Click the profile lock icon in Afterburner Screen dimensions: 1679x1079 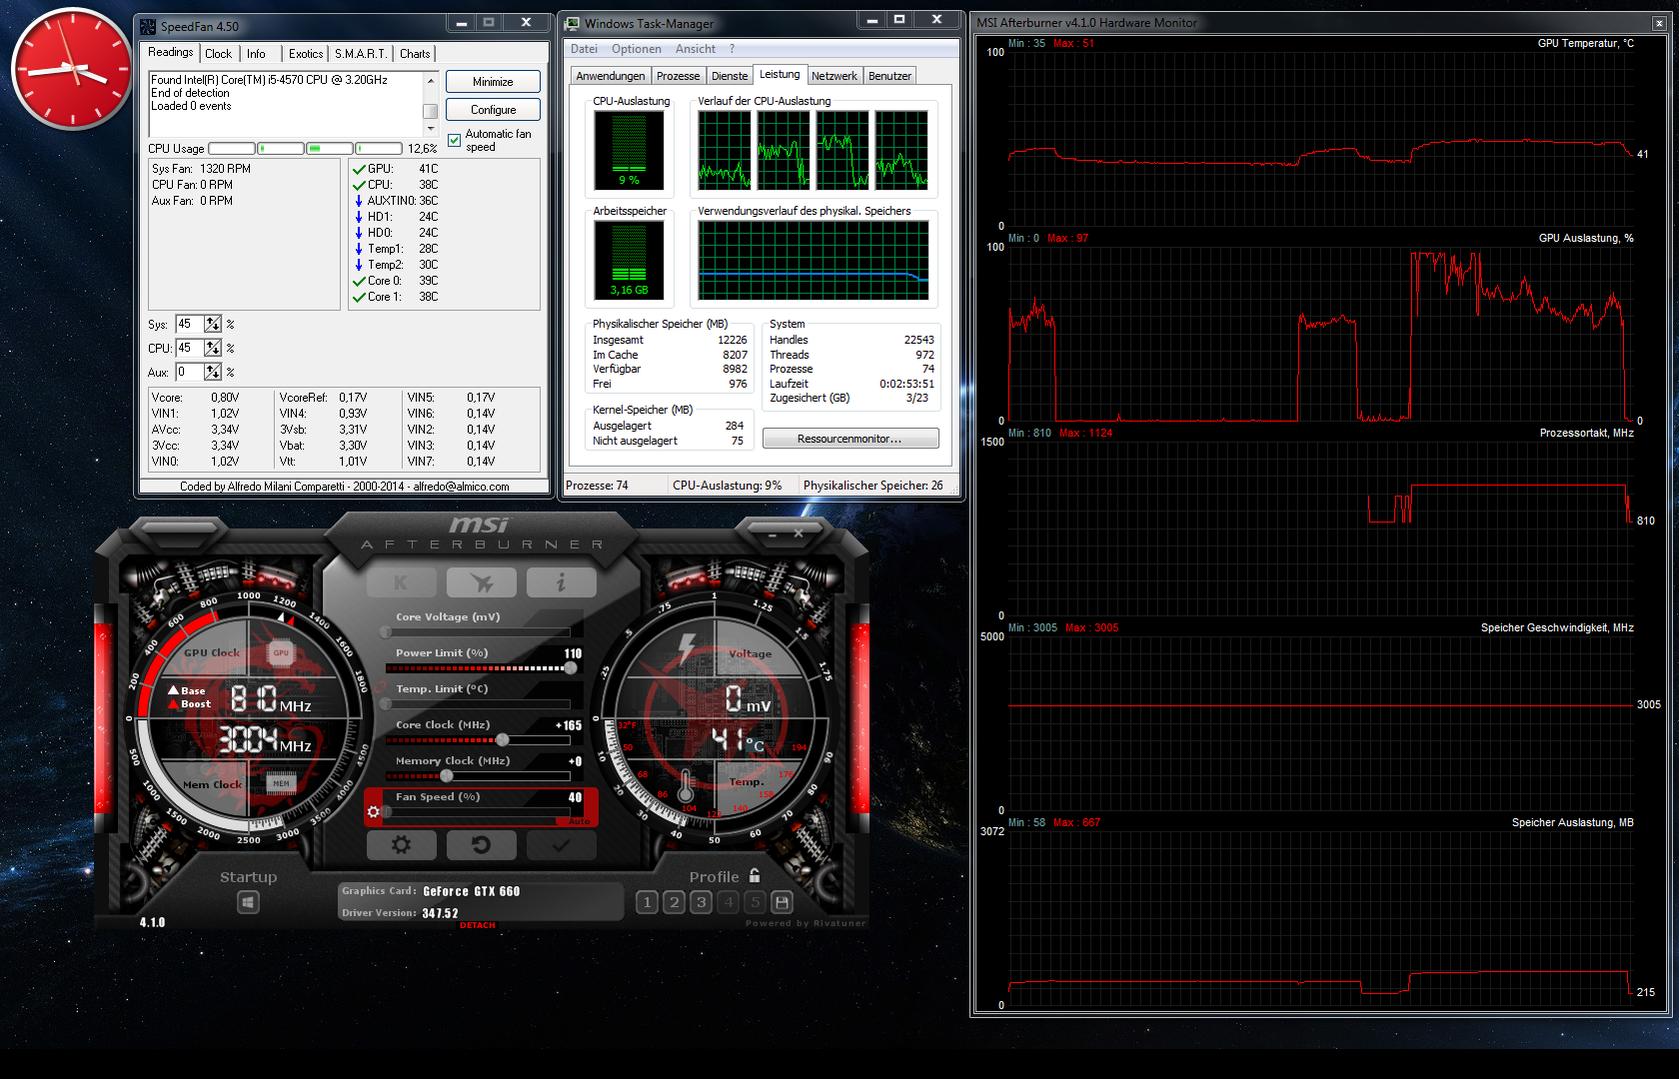(x=754, y=876)
